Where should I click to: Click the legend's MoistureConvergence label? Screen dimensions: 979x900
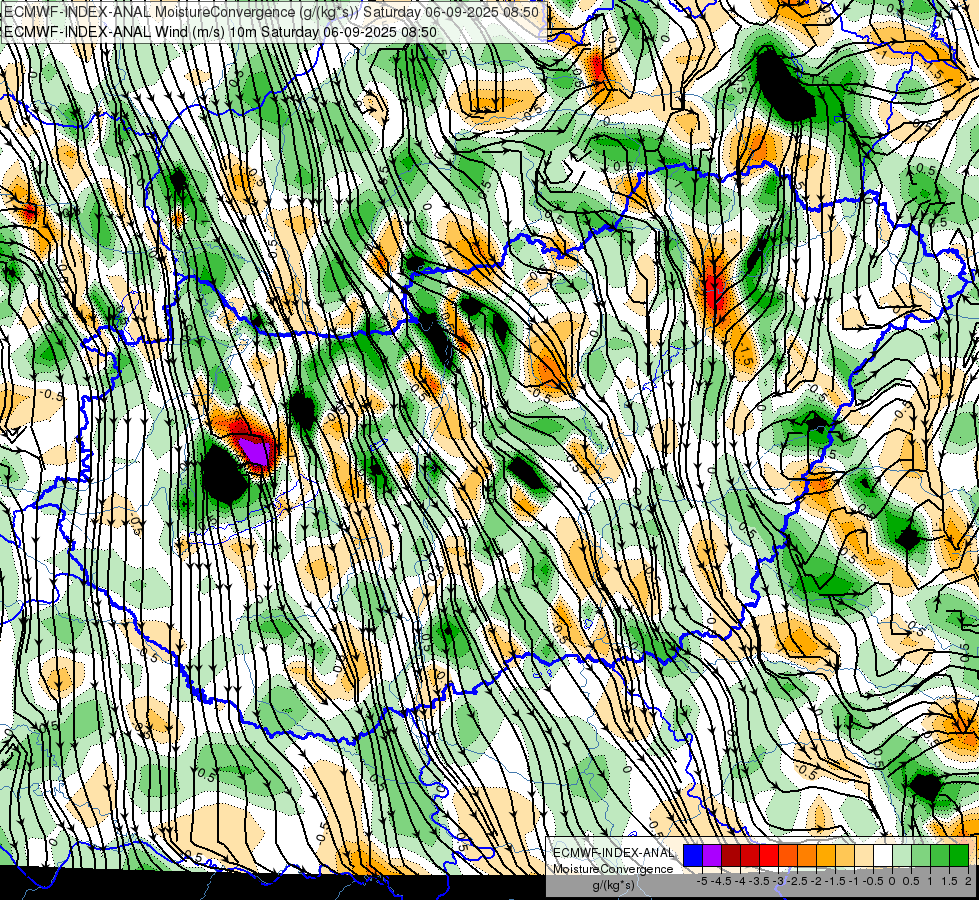613,869
